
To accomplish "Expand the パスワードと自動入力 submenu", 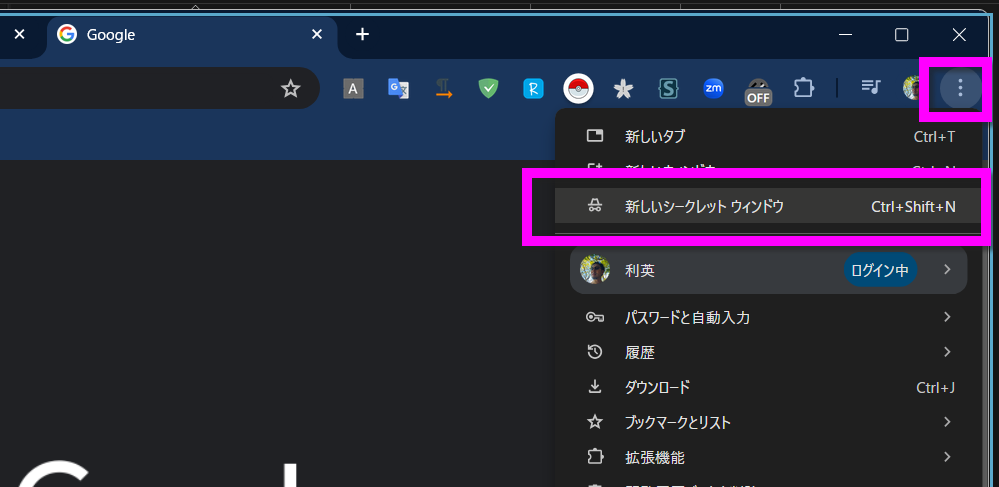I will [x=768, y=318].
